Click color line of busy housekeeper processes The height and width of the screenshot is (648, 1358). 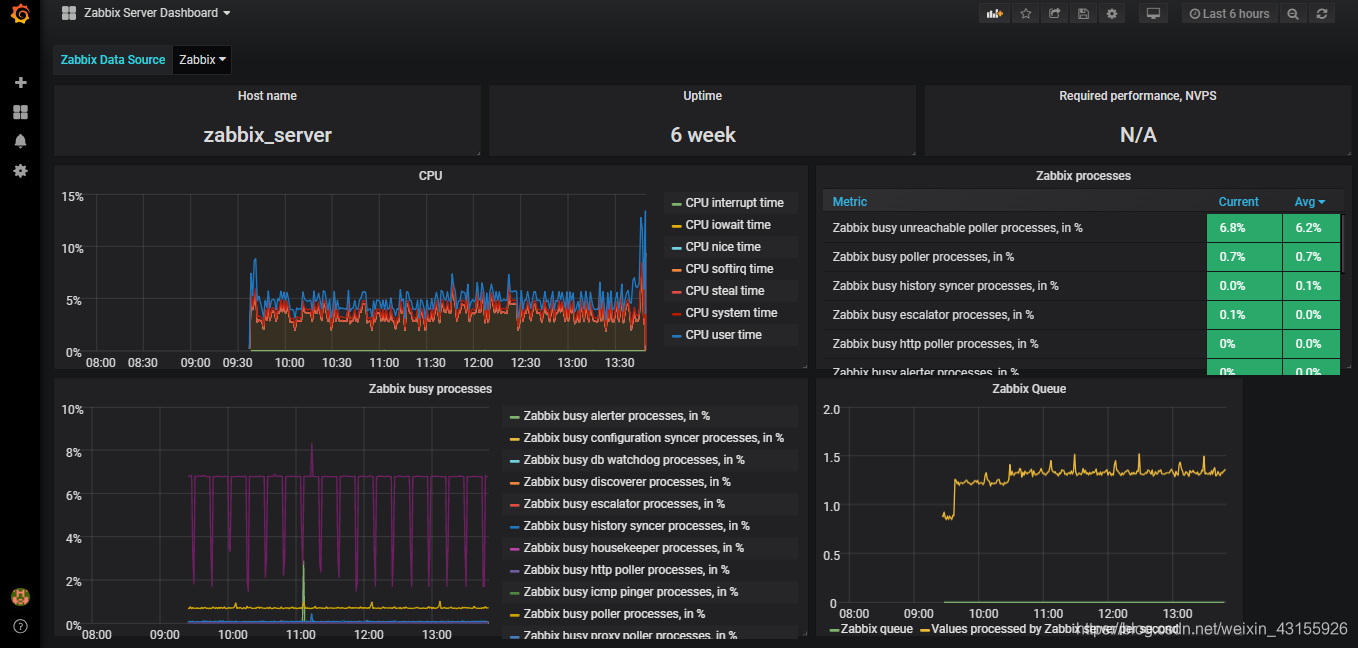[x=515, y=548]
